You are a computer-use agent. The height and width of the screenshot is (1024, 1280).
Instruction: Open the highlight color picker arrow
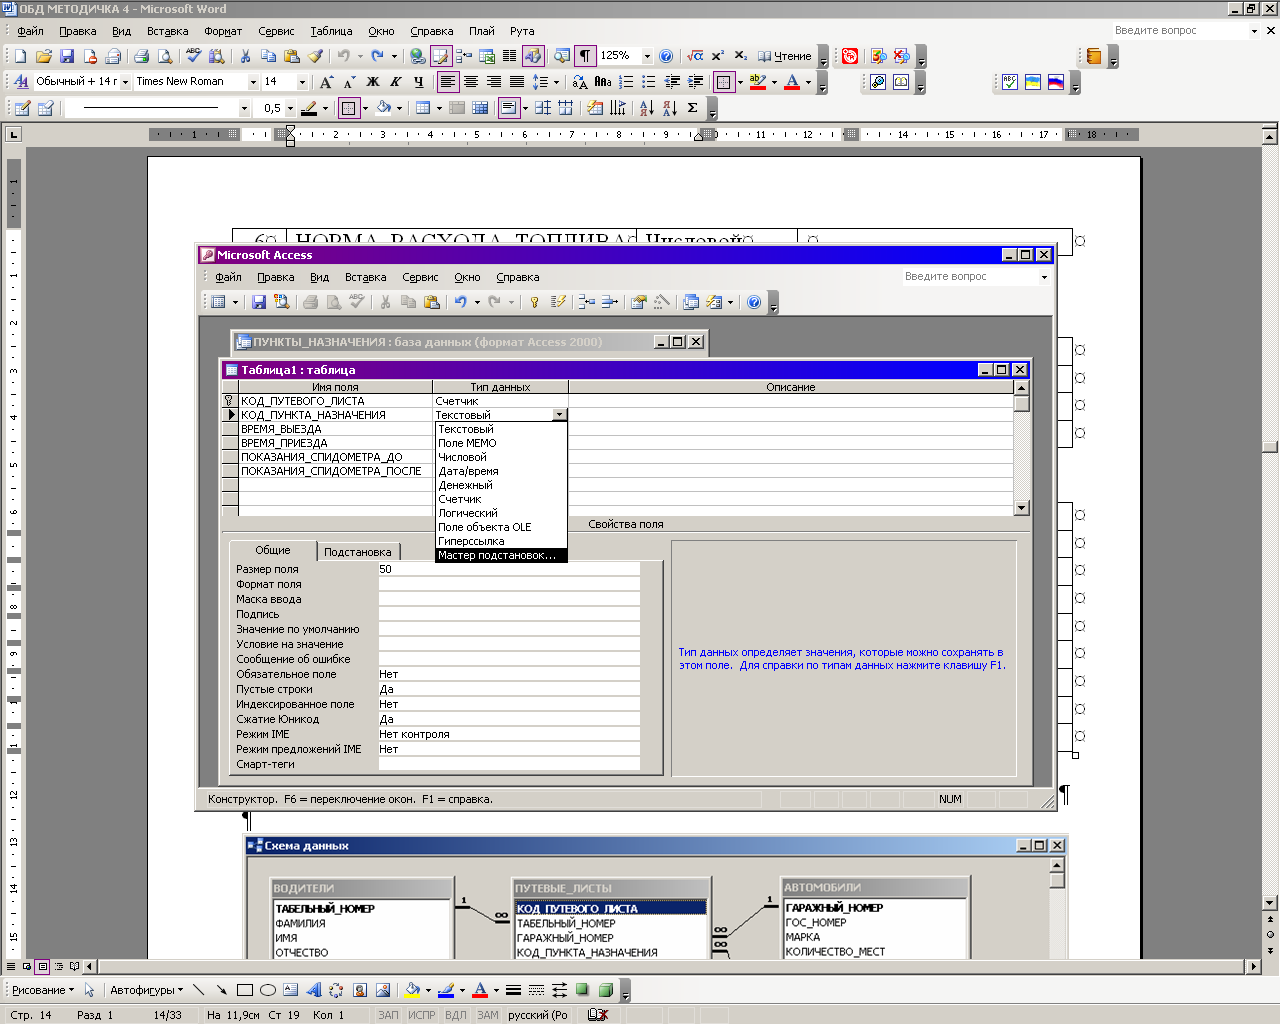click(x=774, y=82)
